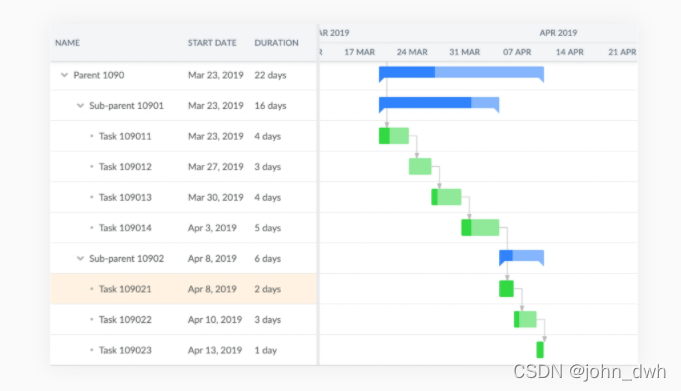Click the 5 days duration cell
Image resolution: width=681 pixels, height=391 pixels.
point(268,228)
